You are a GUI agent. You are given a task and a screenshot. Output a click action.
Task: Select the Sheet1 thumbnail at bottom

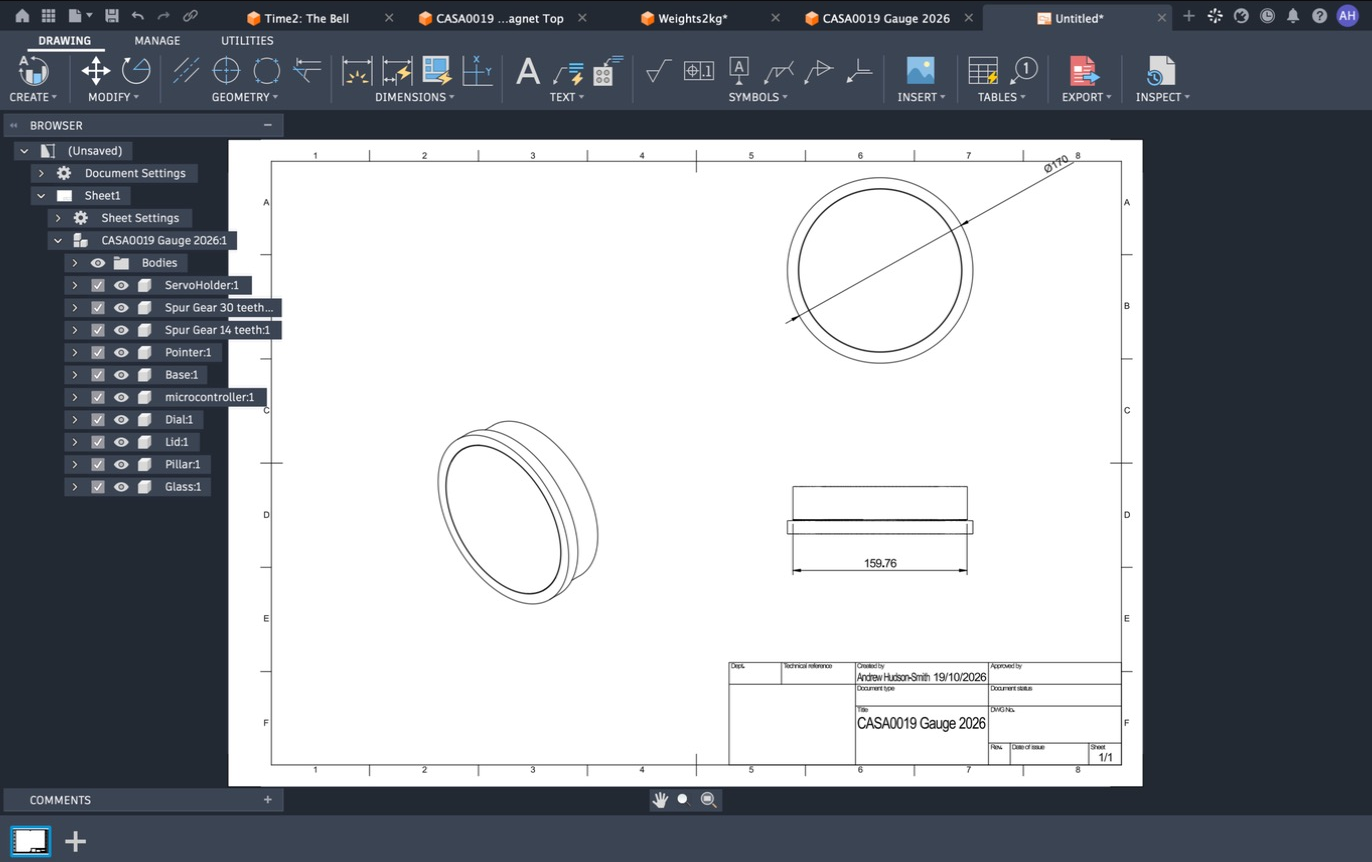click(x=30, y=841)
